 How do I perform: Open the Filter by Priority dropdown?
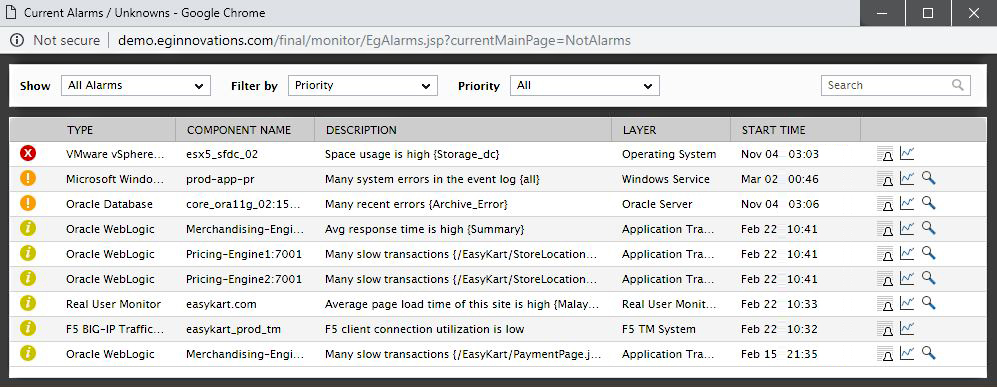click(363, 85)
